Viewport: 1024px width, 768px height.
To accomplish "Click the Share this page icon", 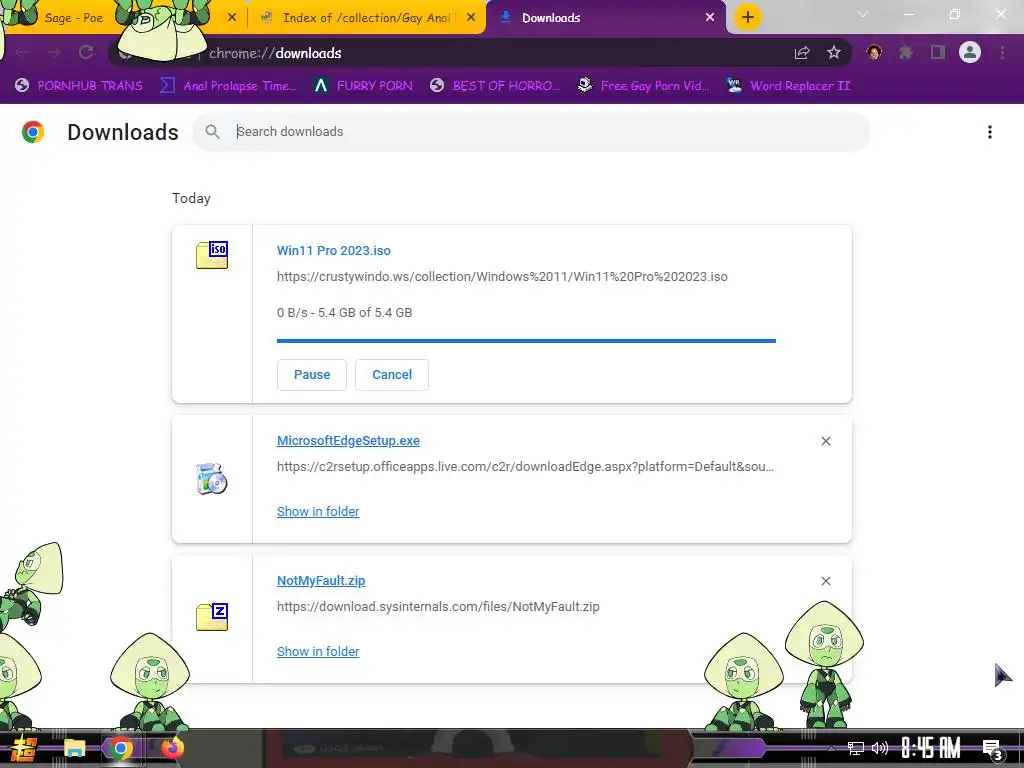I will pos(802,53).
